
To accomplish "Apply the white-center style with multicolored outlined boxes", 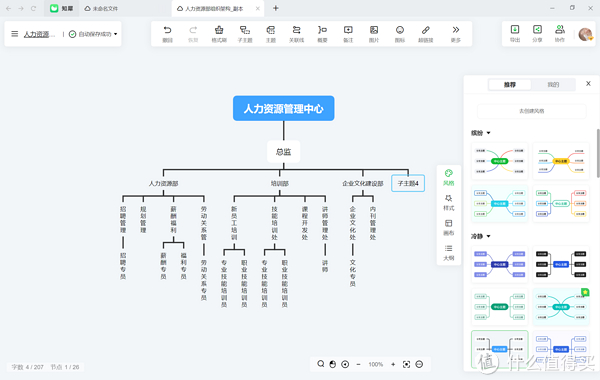I will [x=561, y=203].
